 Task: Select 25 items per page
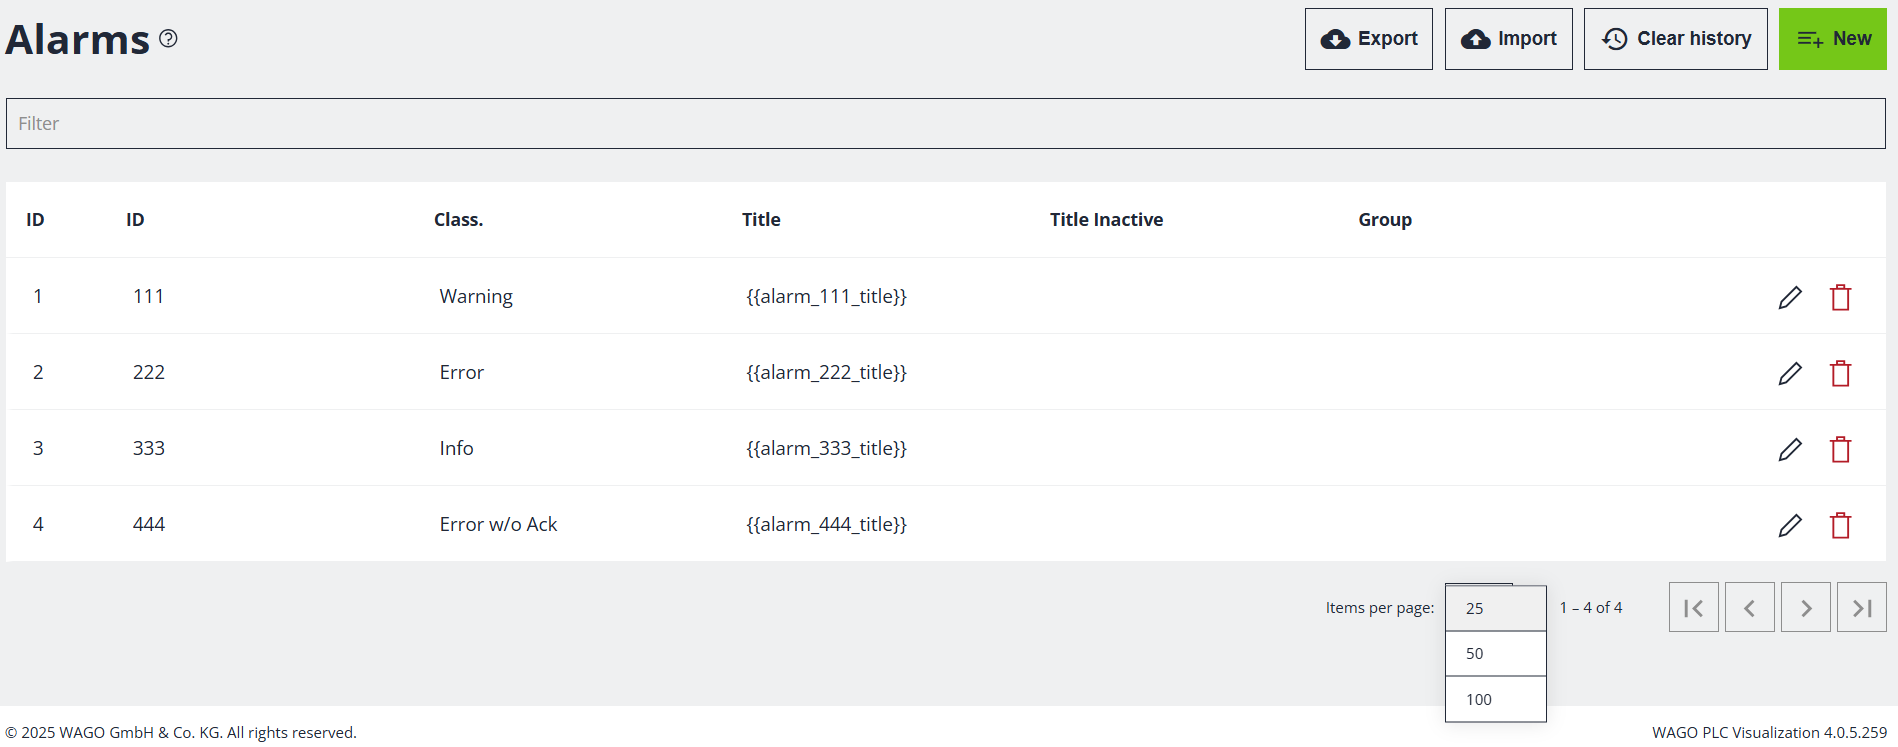pyautogui.click(x=1495, y=608)
